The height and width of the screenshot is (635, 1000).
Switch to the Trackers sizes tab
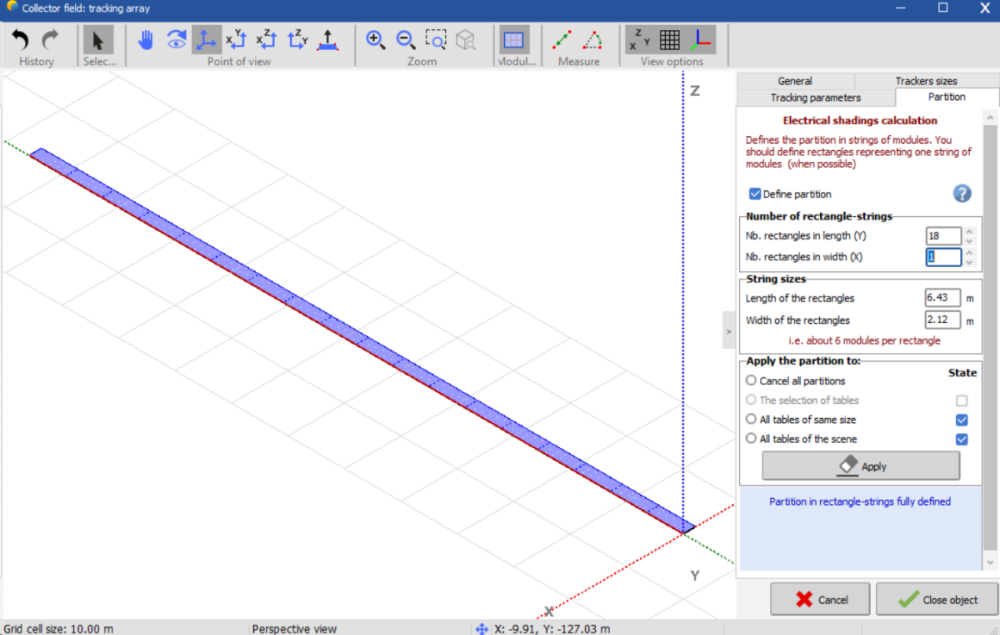926,81
